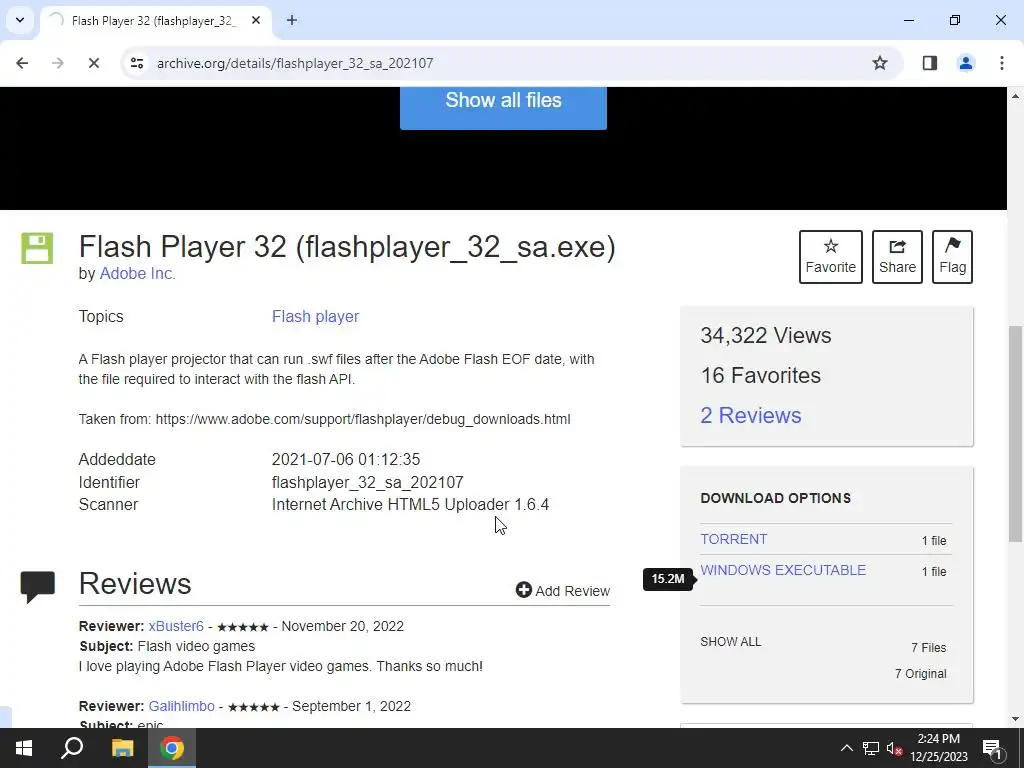Download the TORRENT file
The height and width of the screenshot is (768, 1024).
(733, 539)
